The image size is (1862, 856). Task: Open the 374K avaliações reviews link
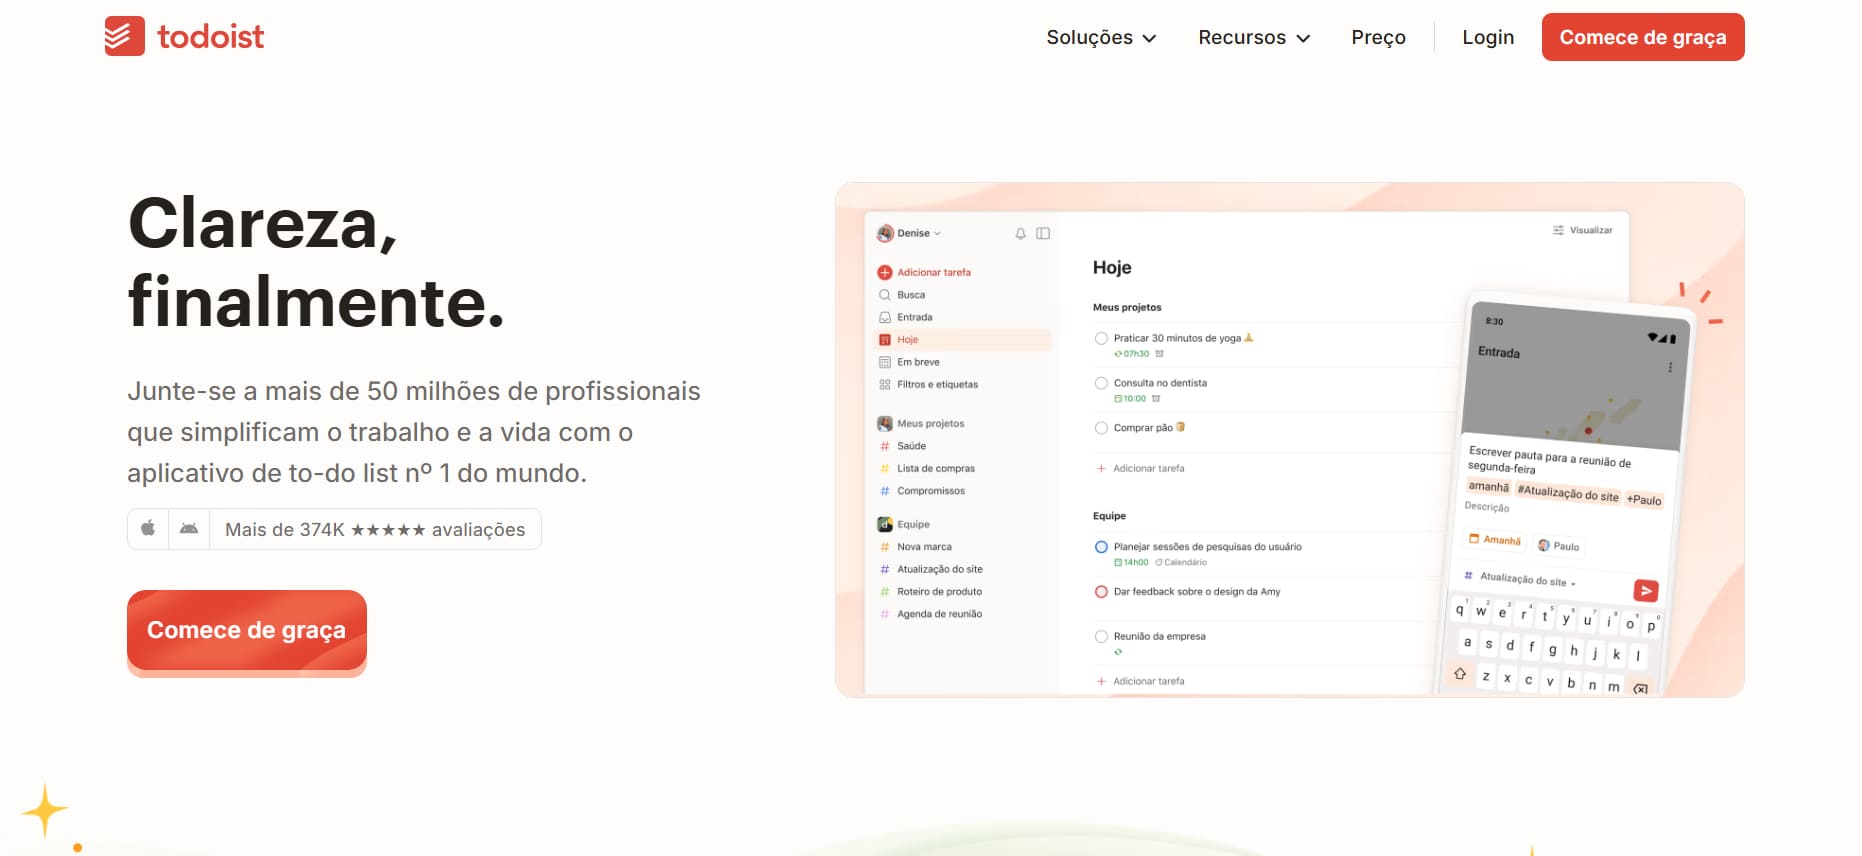click(x=375, y=529)
